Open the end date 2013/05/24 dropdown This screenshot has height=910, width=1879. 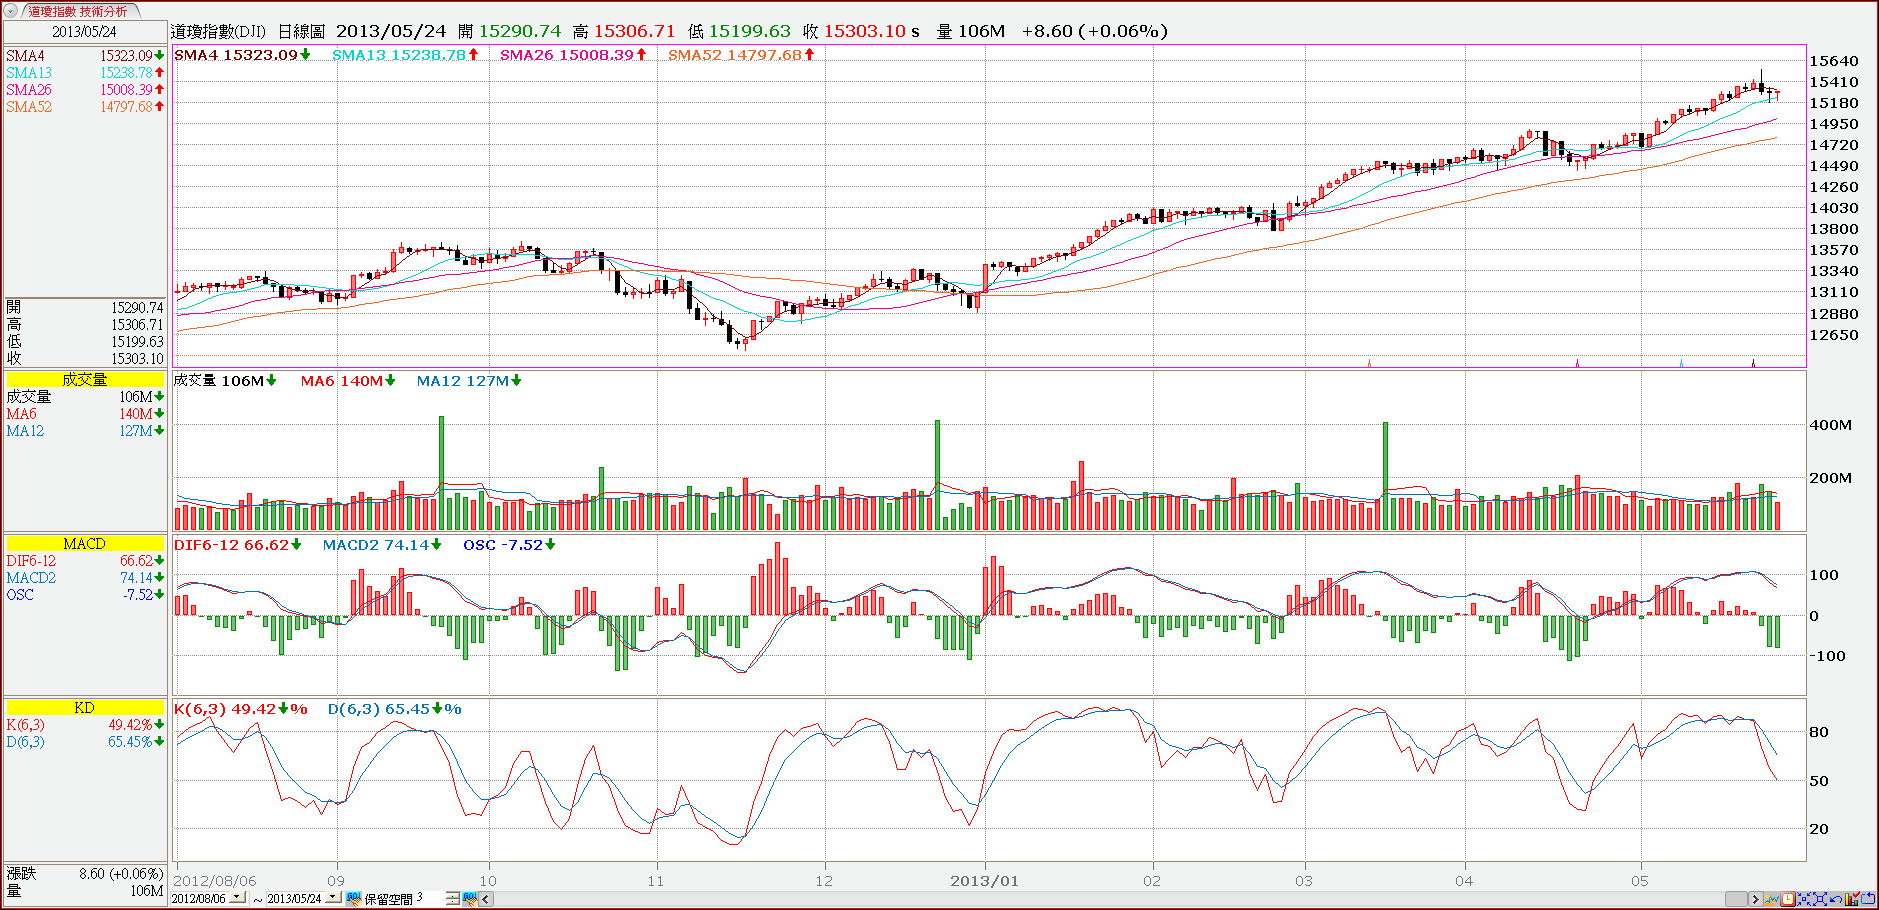pyautogui.click(x=333, y=897)
